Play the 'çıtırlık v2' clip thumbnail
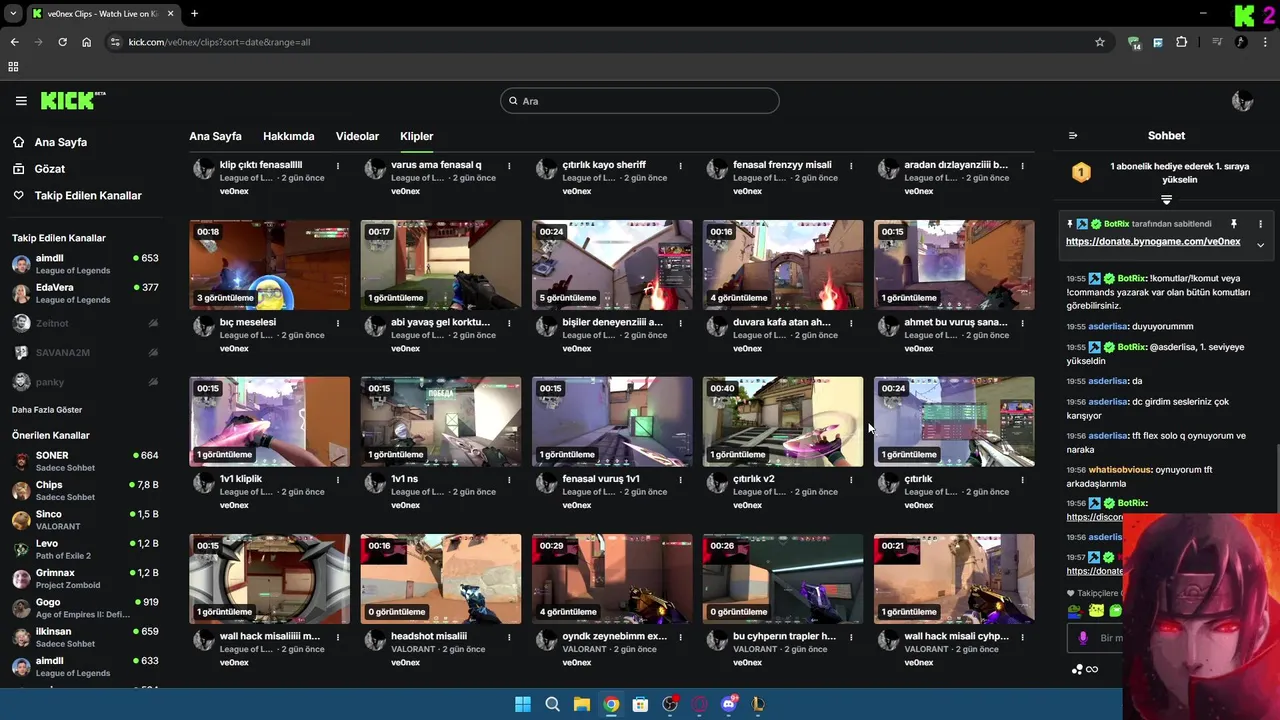 coord(783,421)
